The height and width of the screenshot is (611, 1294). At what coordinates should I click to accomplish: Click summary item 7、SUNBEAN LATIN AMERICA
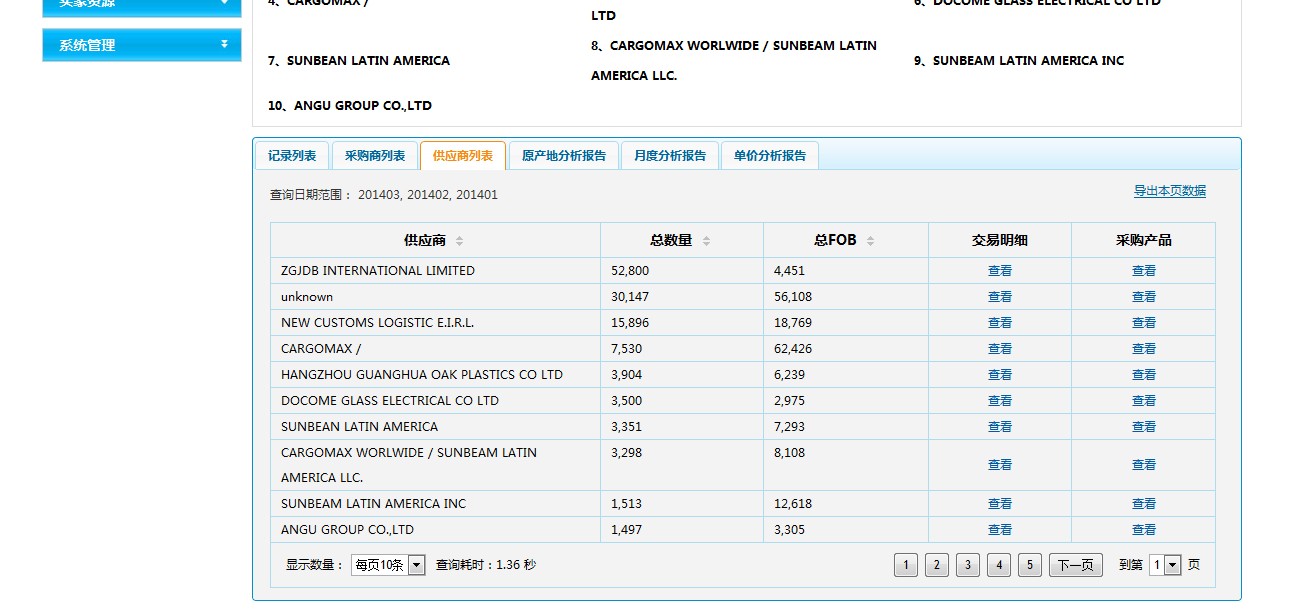pyautogui.click(x=359, y=61)
